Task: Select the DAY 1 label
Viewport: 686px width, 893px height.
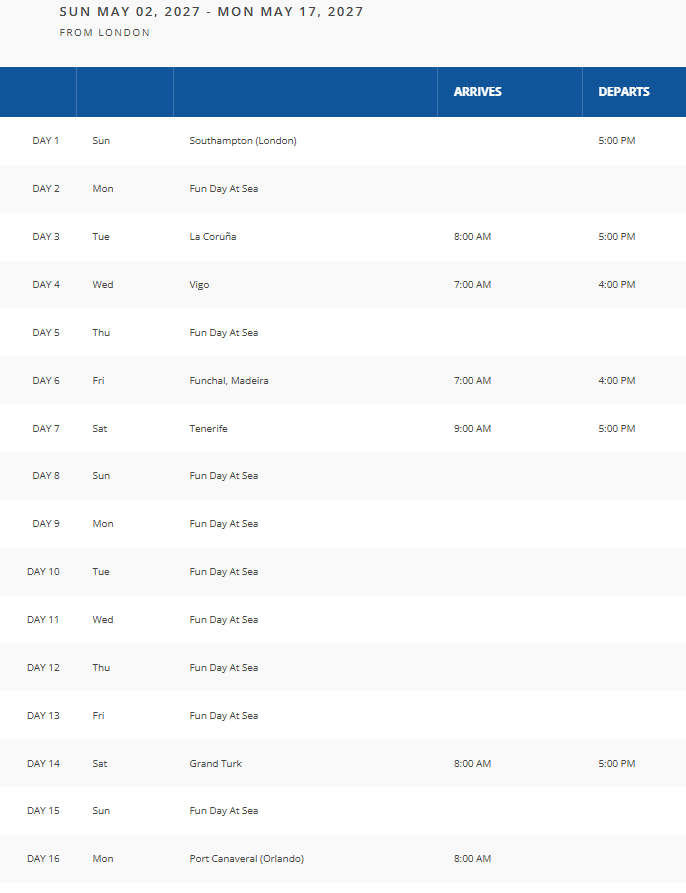Action: [x=46, y=141]
